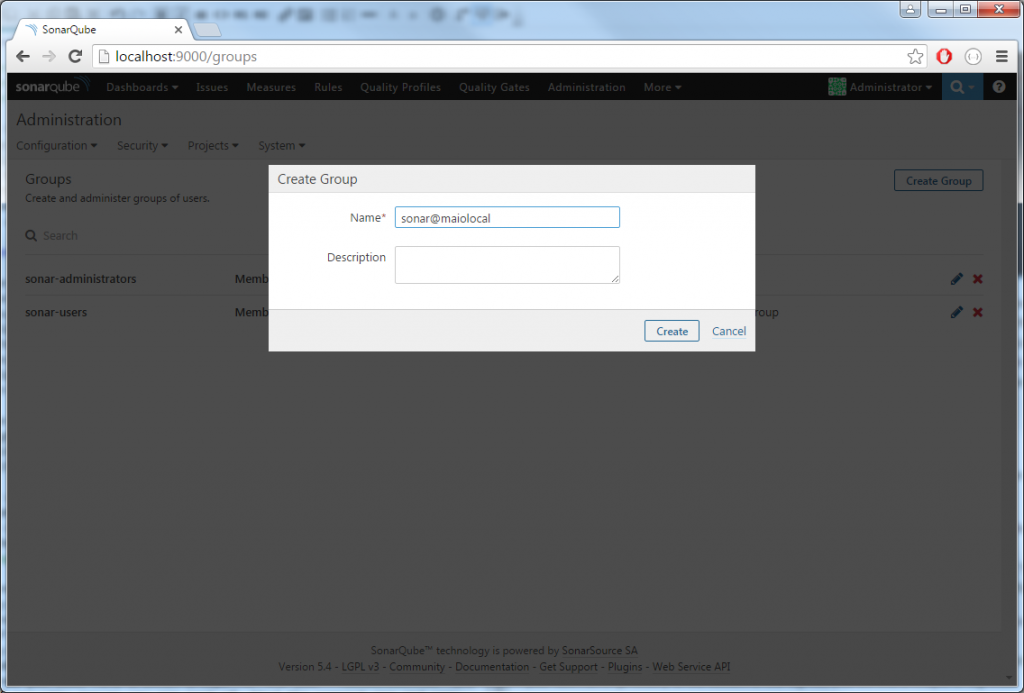Click the Create Group button on the page
The width and height of the screenshot is (1024, 693).
tap(938, 181)
